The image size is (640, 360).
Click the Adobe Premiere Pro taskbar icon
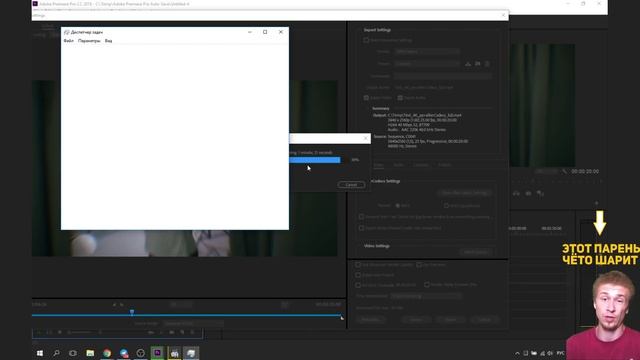[x=157, y=353]
